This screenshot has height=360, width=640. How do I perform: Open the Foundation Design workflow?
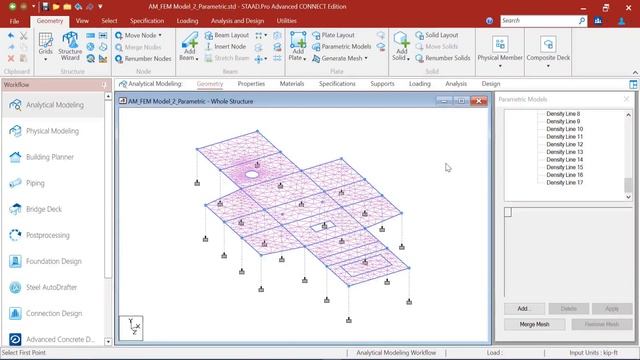point(53,261)
